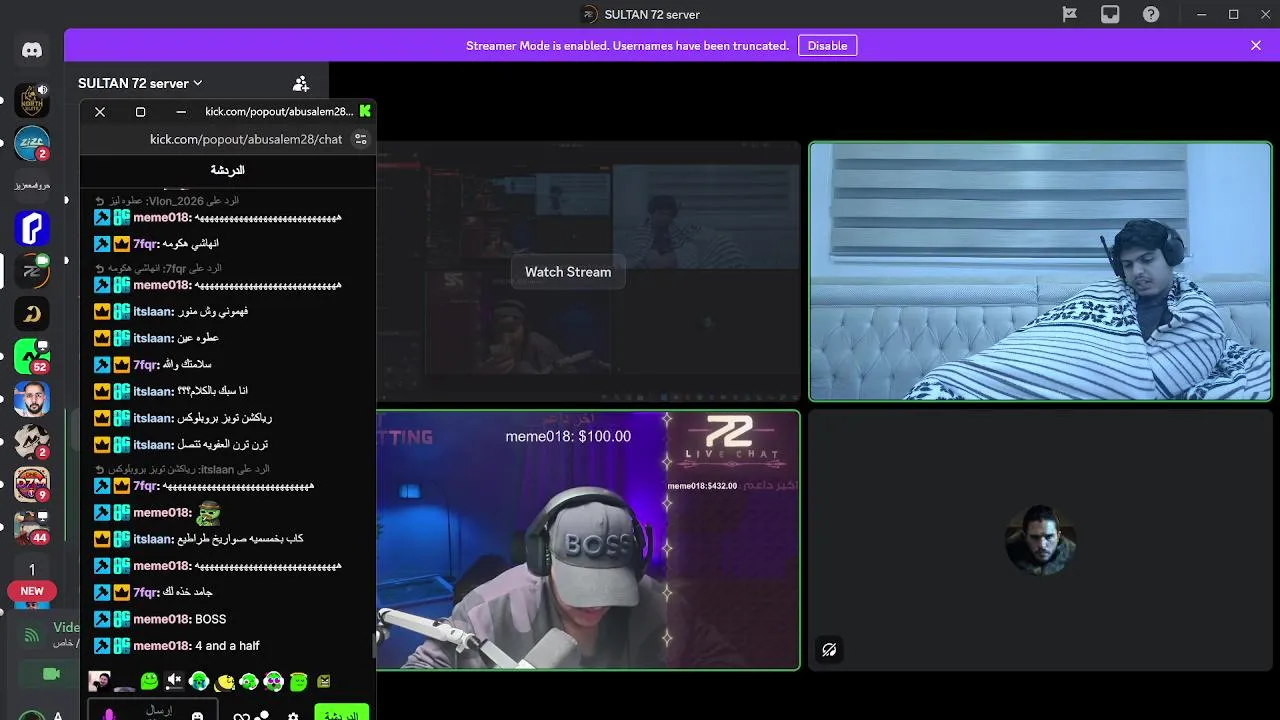This screenshot has height=720, width=1280.
Task: Dismiss the Streamer Mode banner
Action: pyautogui.click(x=1256, y=45)
